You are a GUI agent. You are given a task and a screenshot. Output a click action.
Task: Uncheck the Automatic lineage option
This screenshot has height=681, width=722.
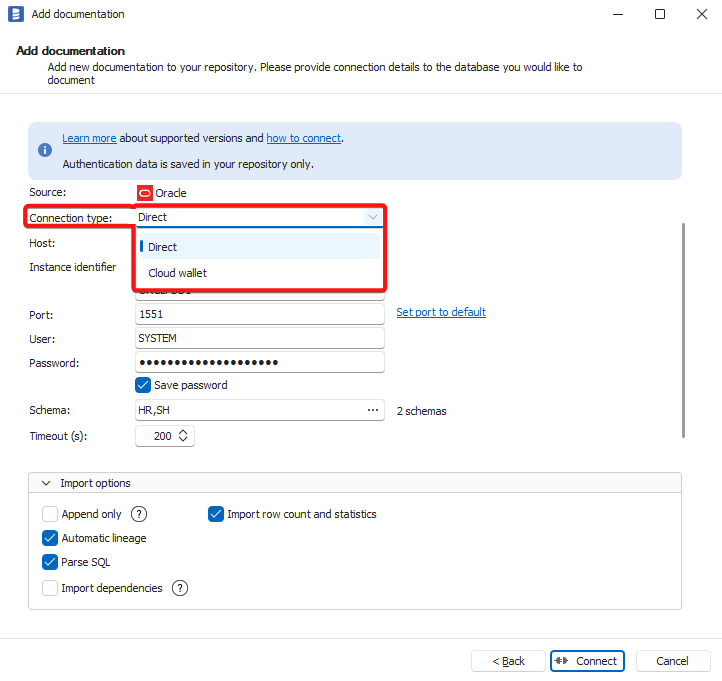coord(50,538)
